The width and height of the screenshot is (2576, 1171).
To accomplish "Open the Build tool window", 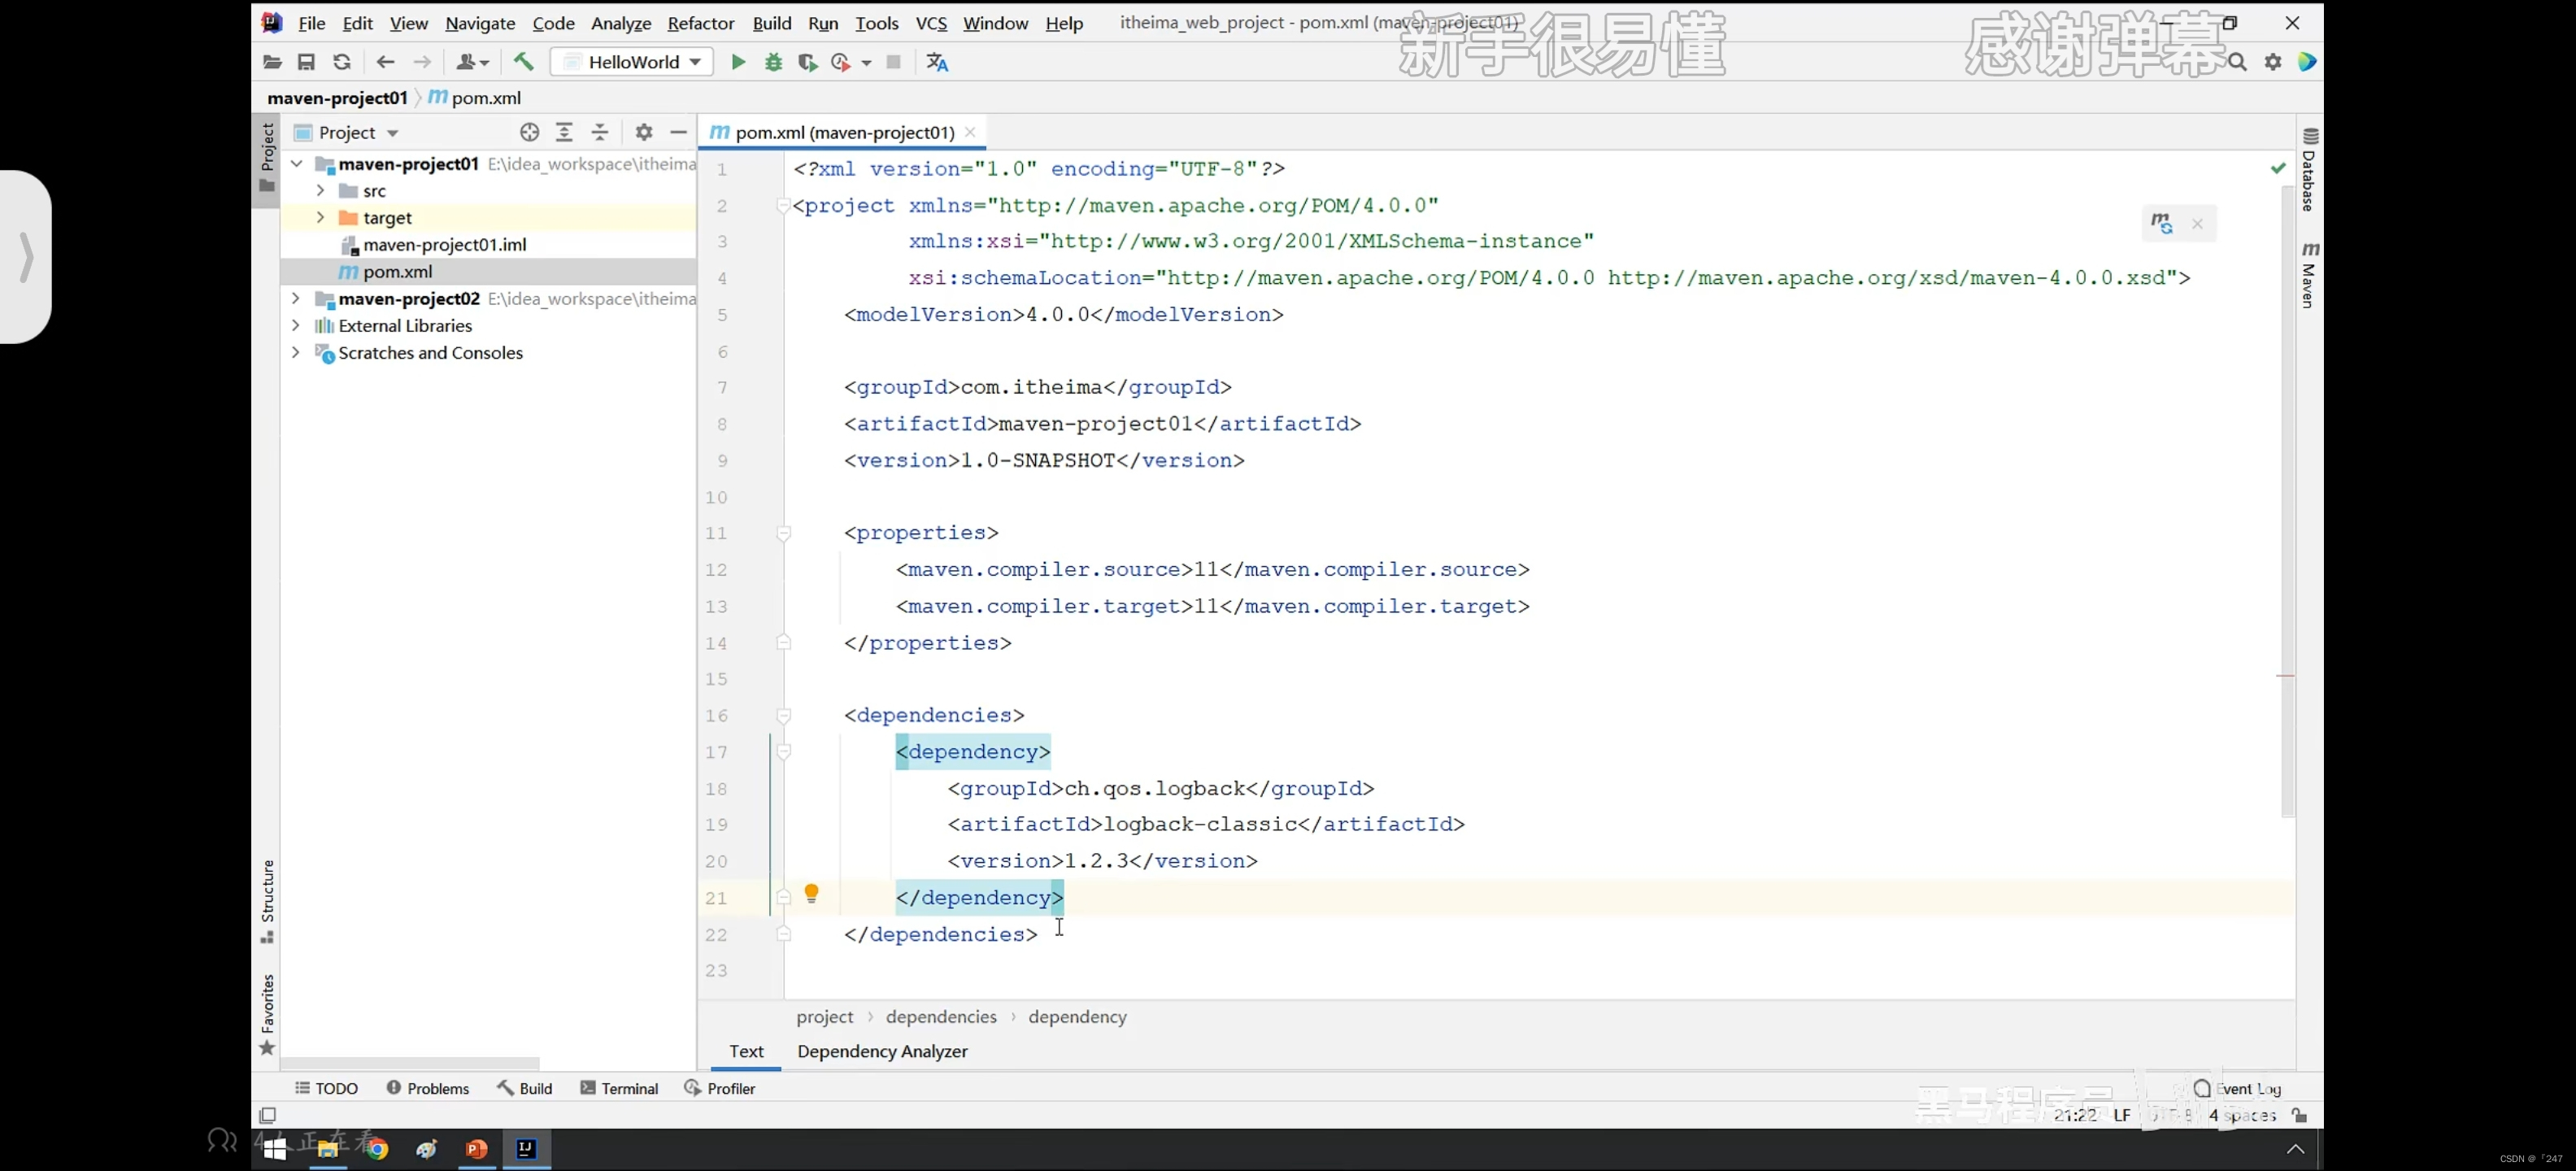I will pos(525,1088).
